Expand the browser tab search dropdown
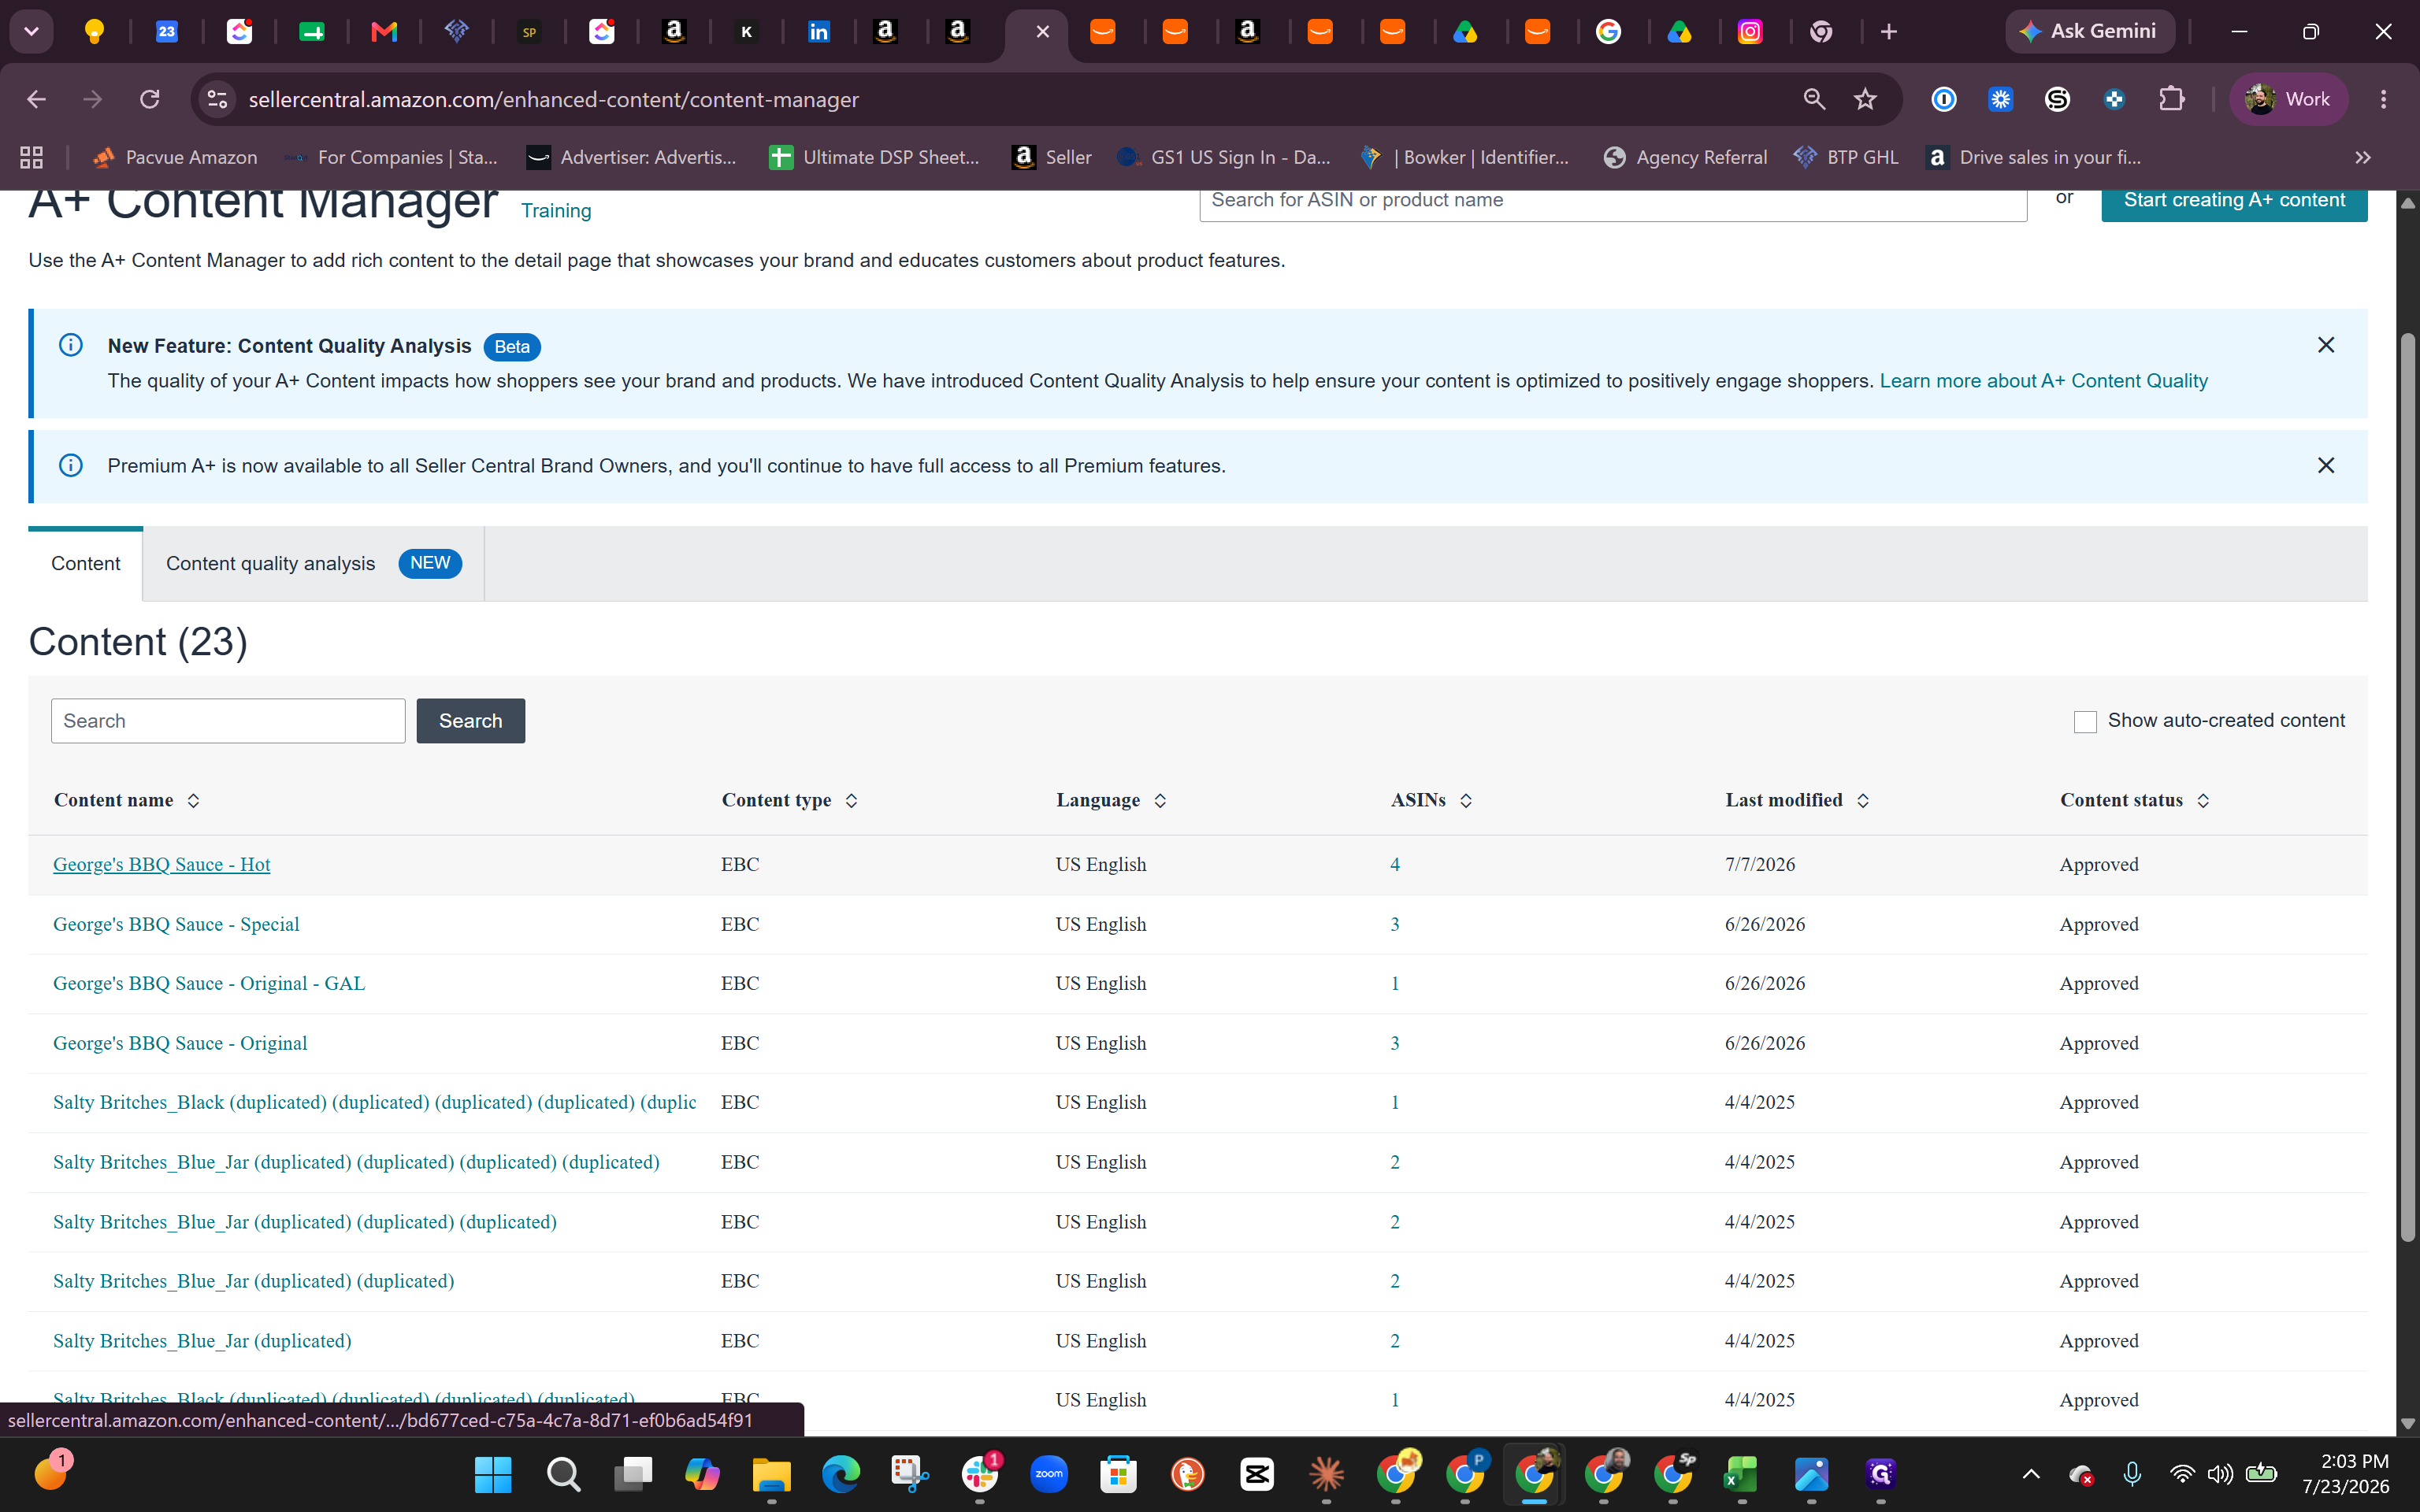Viewport: 2420px width, 1512px height. pyautogui.click(x=32, y=32)
